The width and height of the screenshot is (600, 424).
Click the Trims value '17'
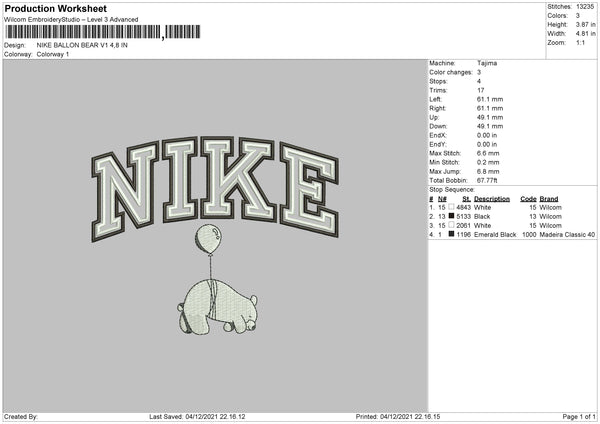(481, 90)
